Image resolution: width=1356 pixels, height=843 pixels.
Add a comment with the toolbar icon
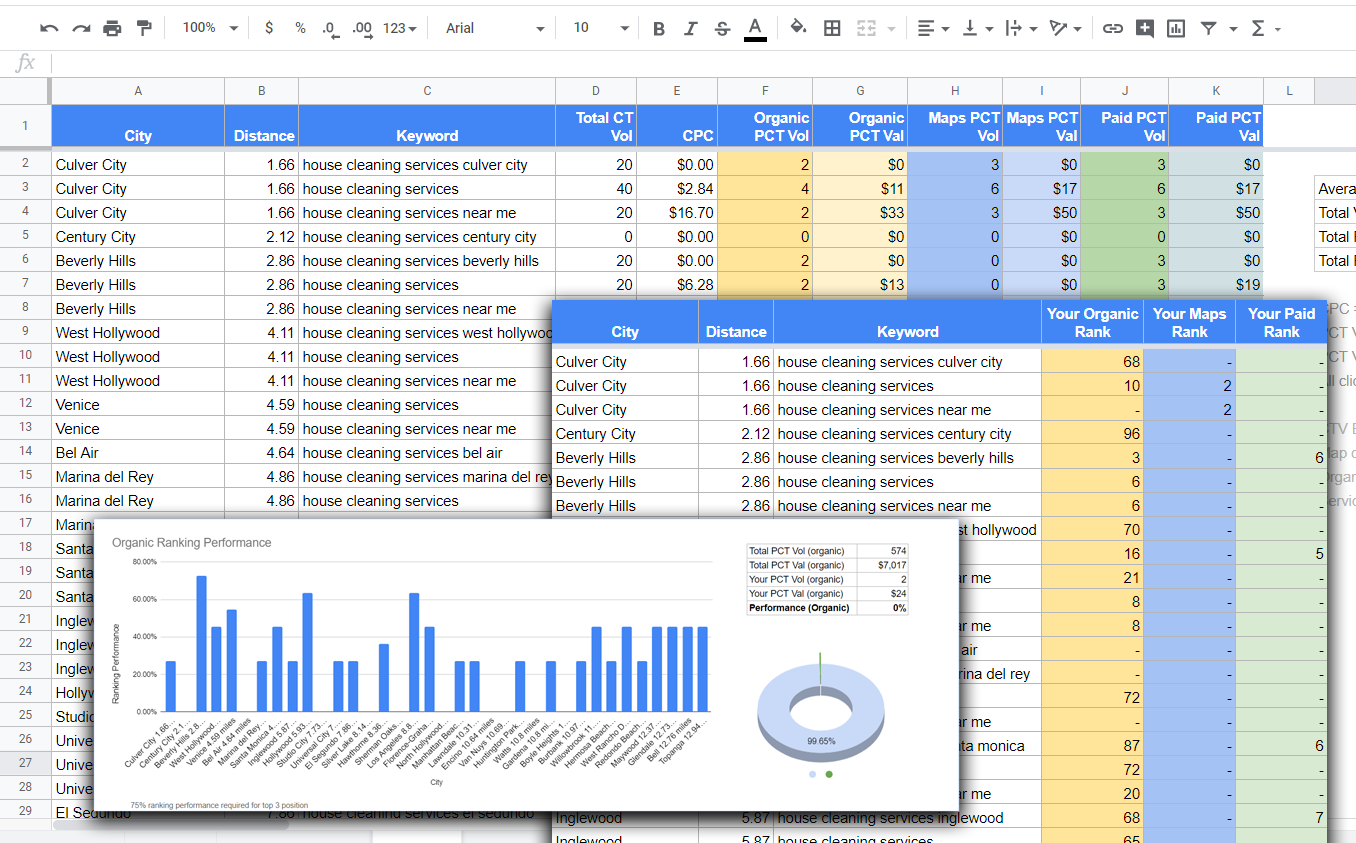1144,28
